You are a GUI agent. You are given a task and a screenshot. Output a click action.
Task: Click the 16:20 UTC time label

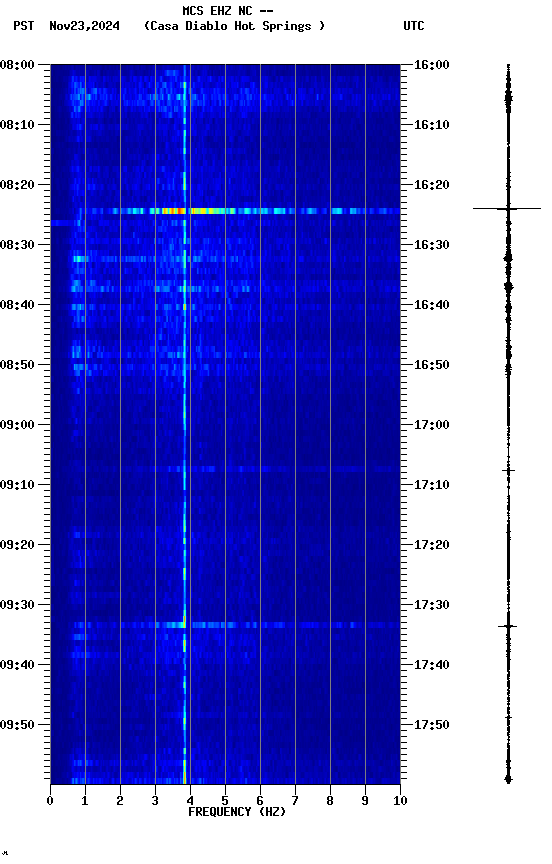431,185
